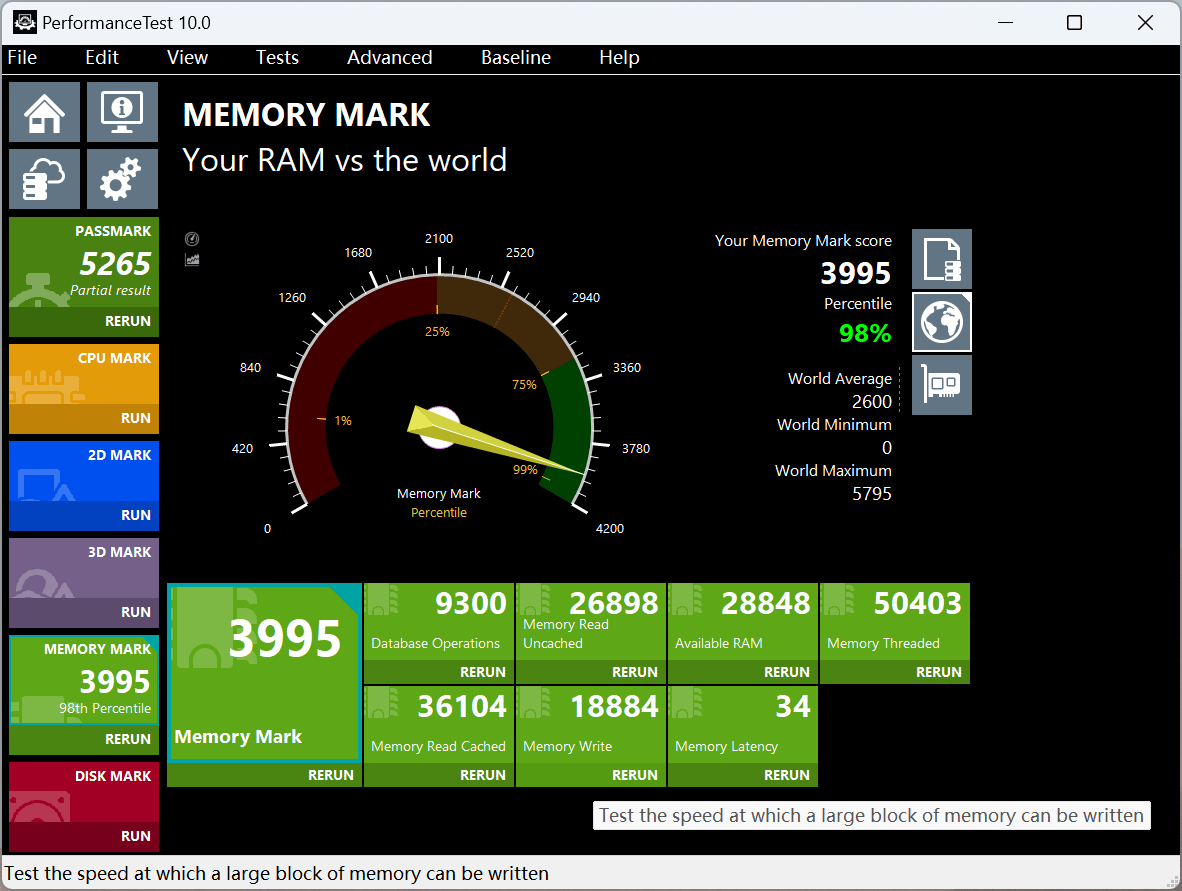Open the Advanced menu
1182x891 pixels.
pos(390,58)
